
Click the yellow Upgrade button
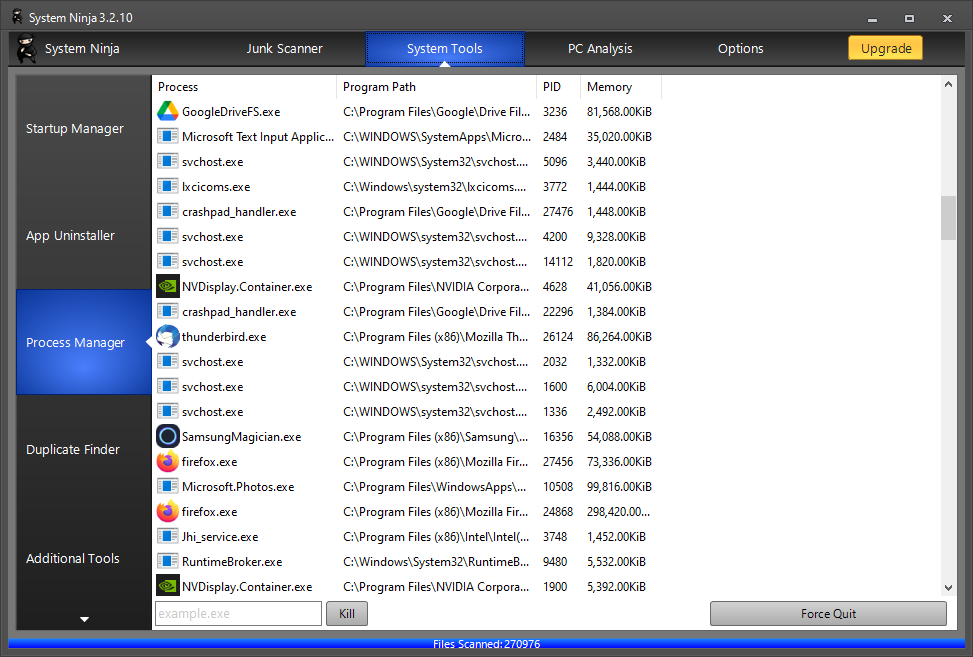coord(886,48)
